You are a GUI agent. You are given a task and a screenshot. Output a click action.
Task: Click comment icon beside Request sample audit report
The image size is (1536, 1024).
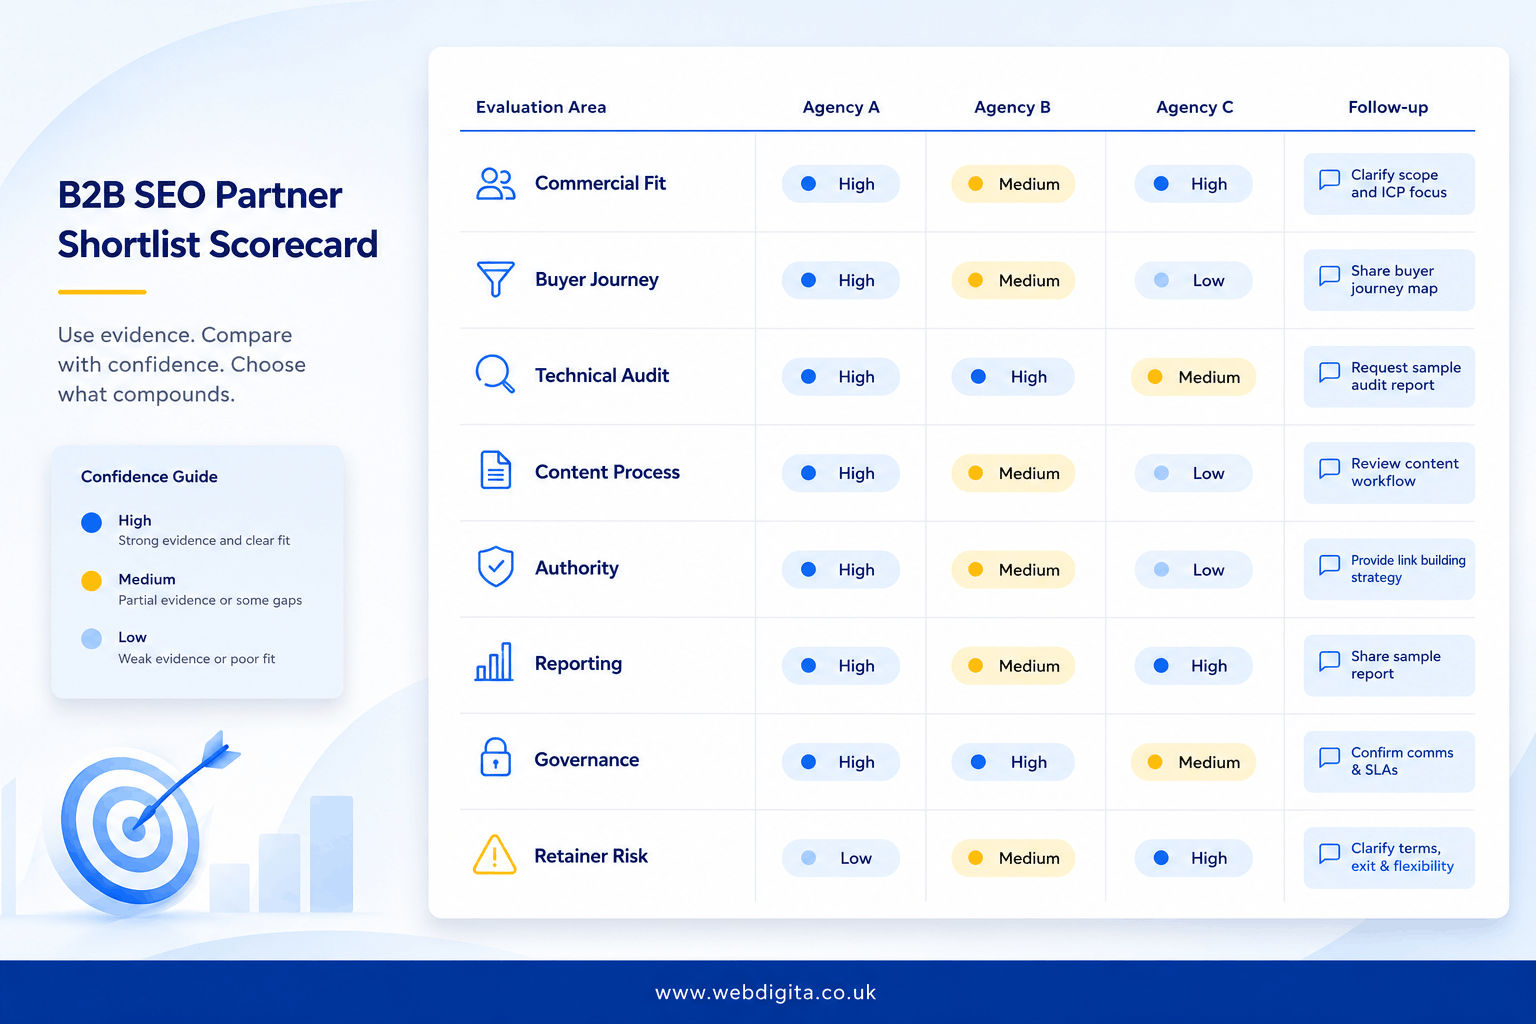click(1329, 372)
